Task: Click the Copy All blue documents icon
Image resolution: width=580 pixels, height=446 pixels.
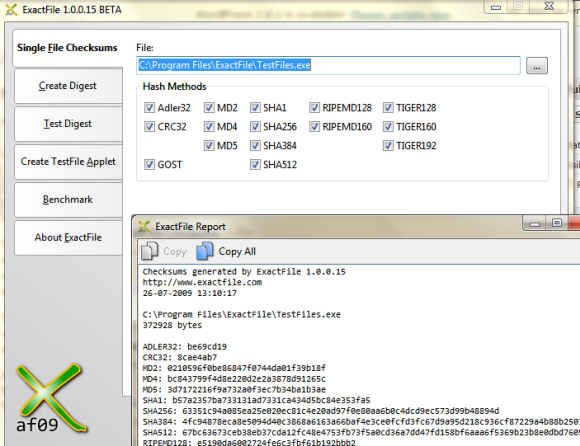Action: (205, 251)
